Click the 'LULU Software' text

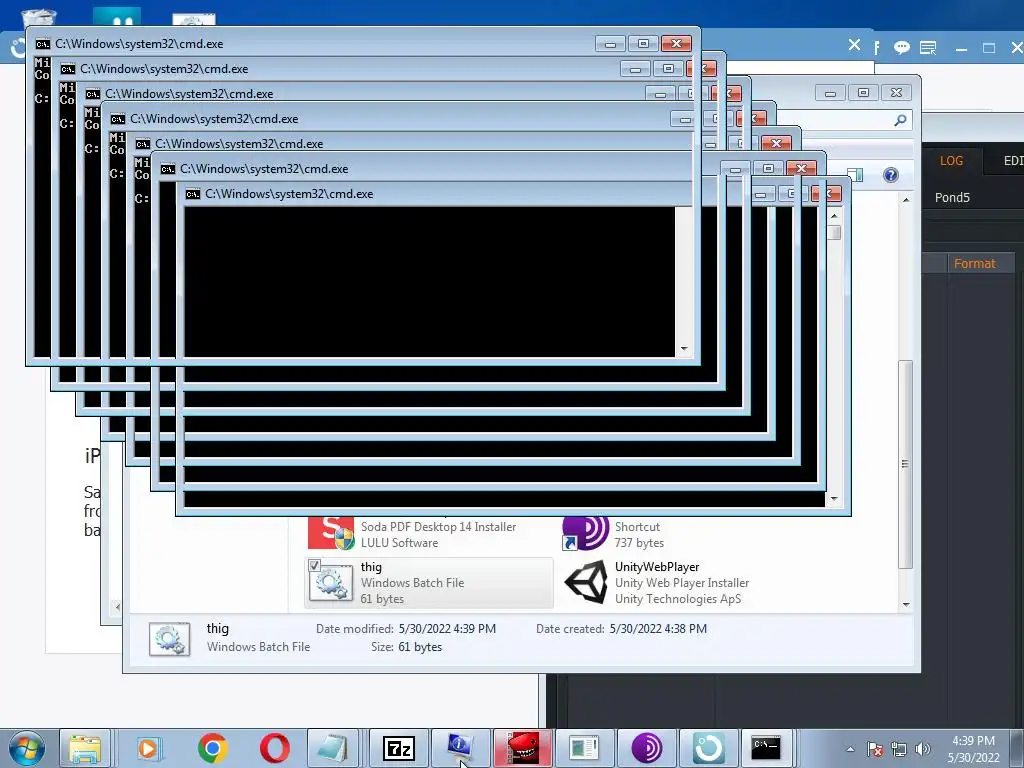pyautogui.click(x=400, y=543)
